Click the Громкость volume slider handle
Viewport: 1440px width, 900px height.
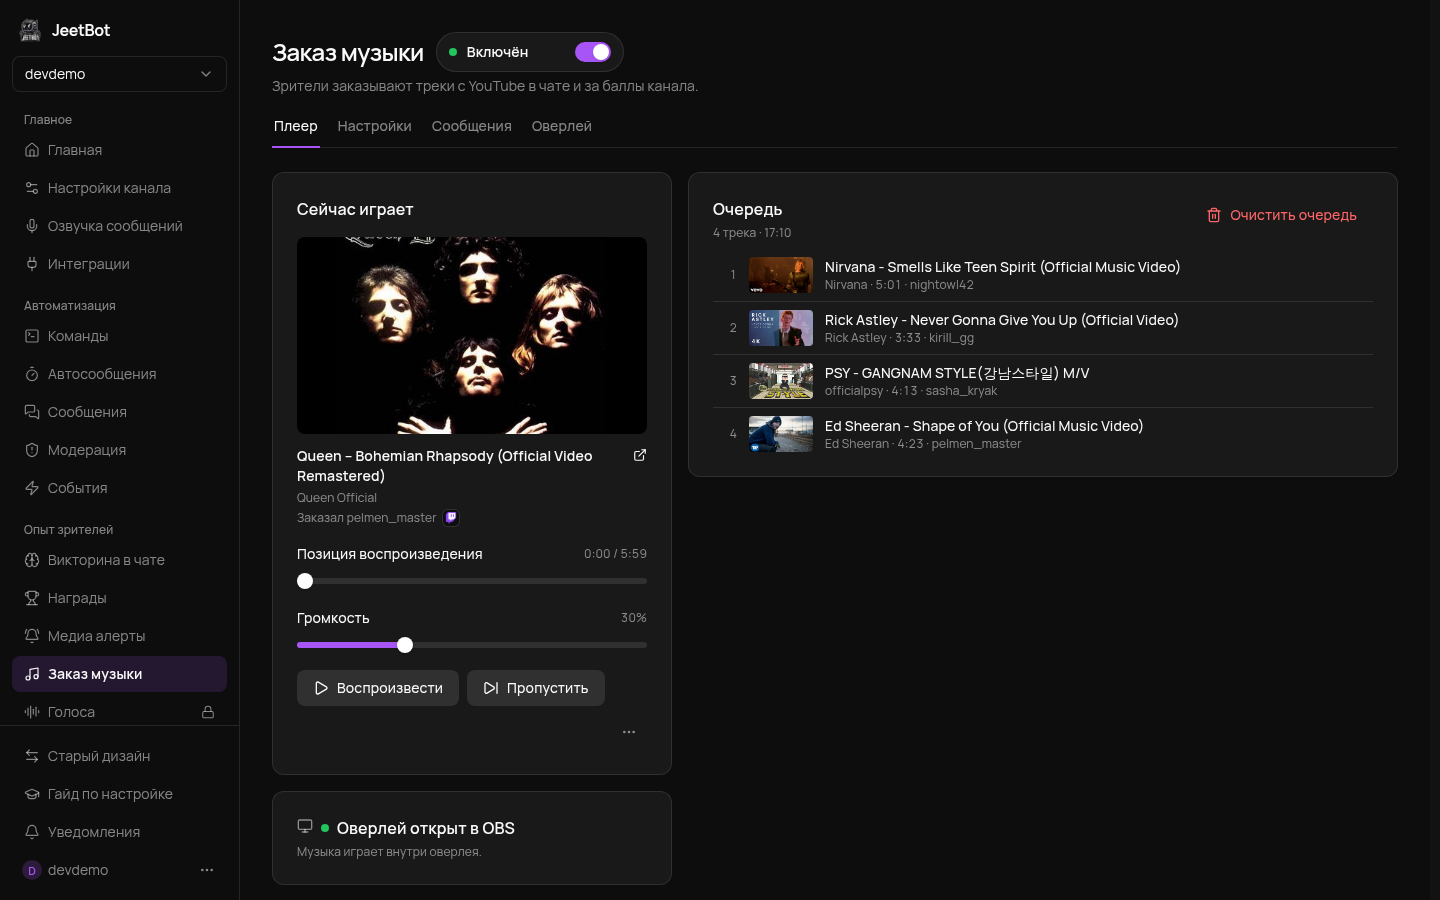[x=405, y=645]
